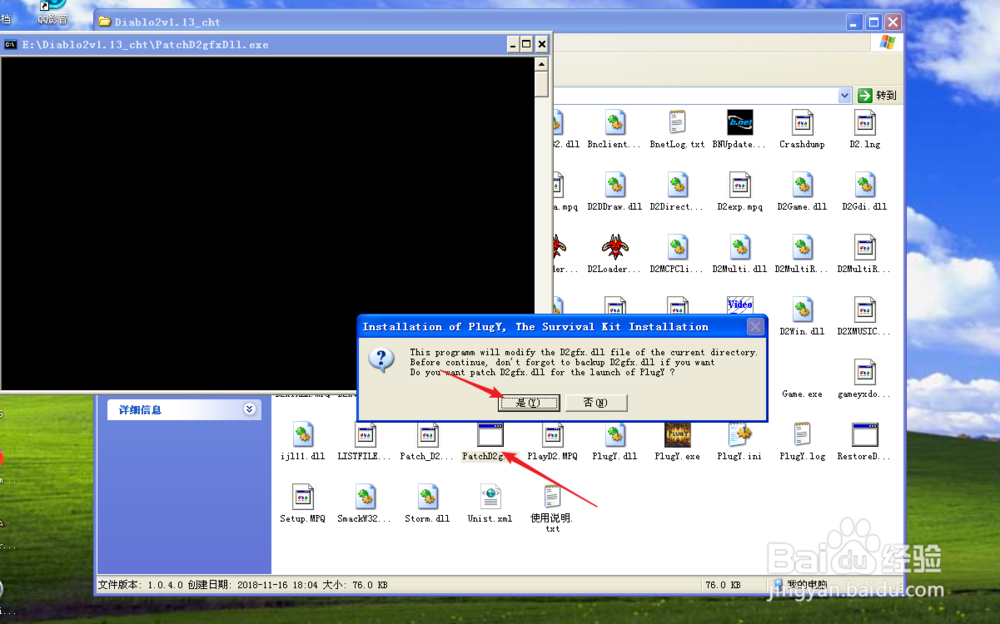The width and height of the screenshot is (1000, 624).
Task: Click the console window system menu icon
Action: click(10, 44)
